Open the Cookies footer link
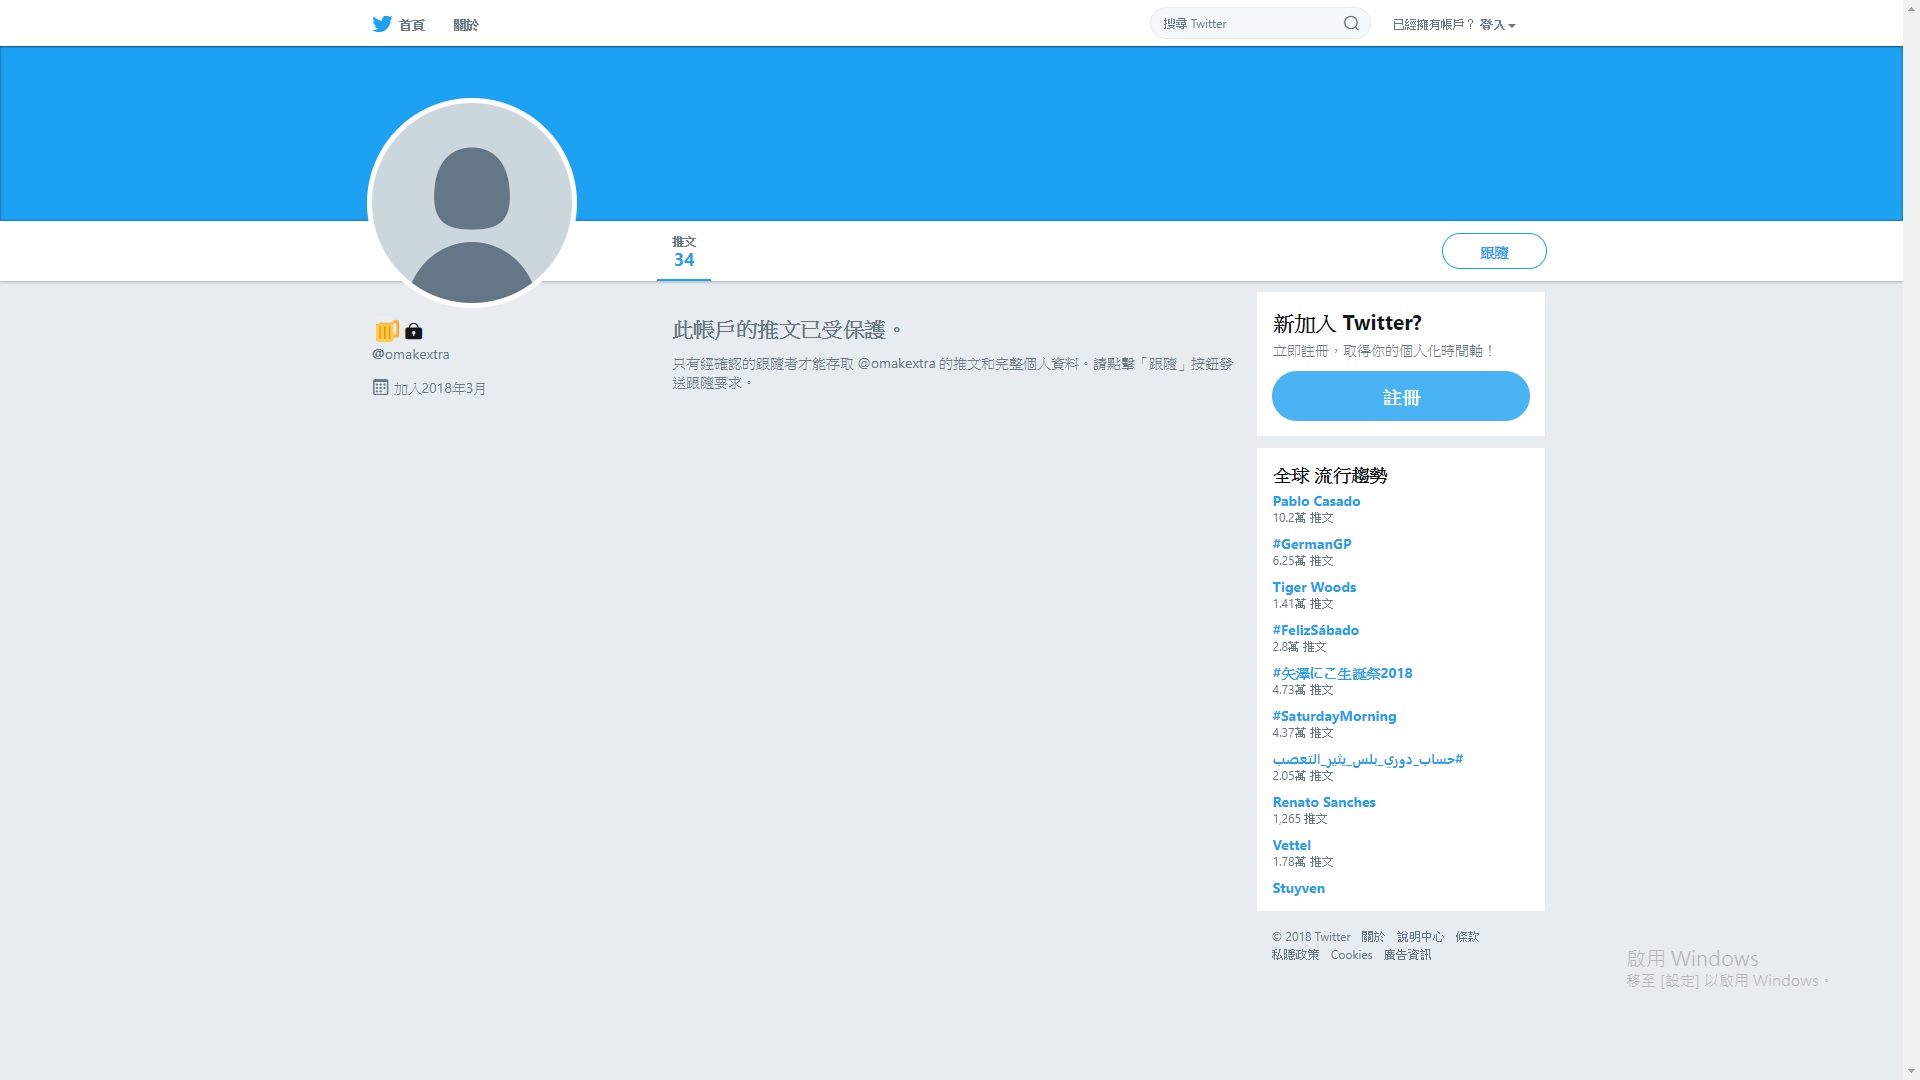The height and width of the screenshot is (1080, 1920). pyautogui.click(x=1351, y=955)
